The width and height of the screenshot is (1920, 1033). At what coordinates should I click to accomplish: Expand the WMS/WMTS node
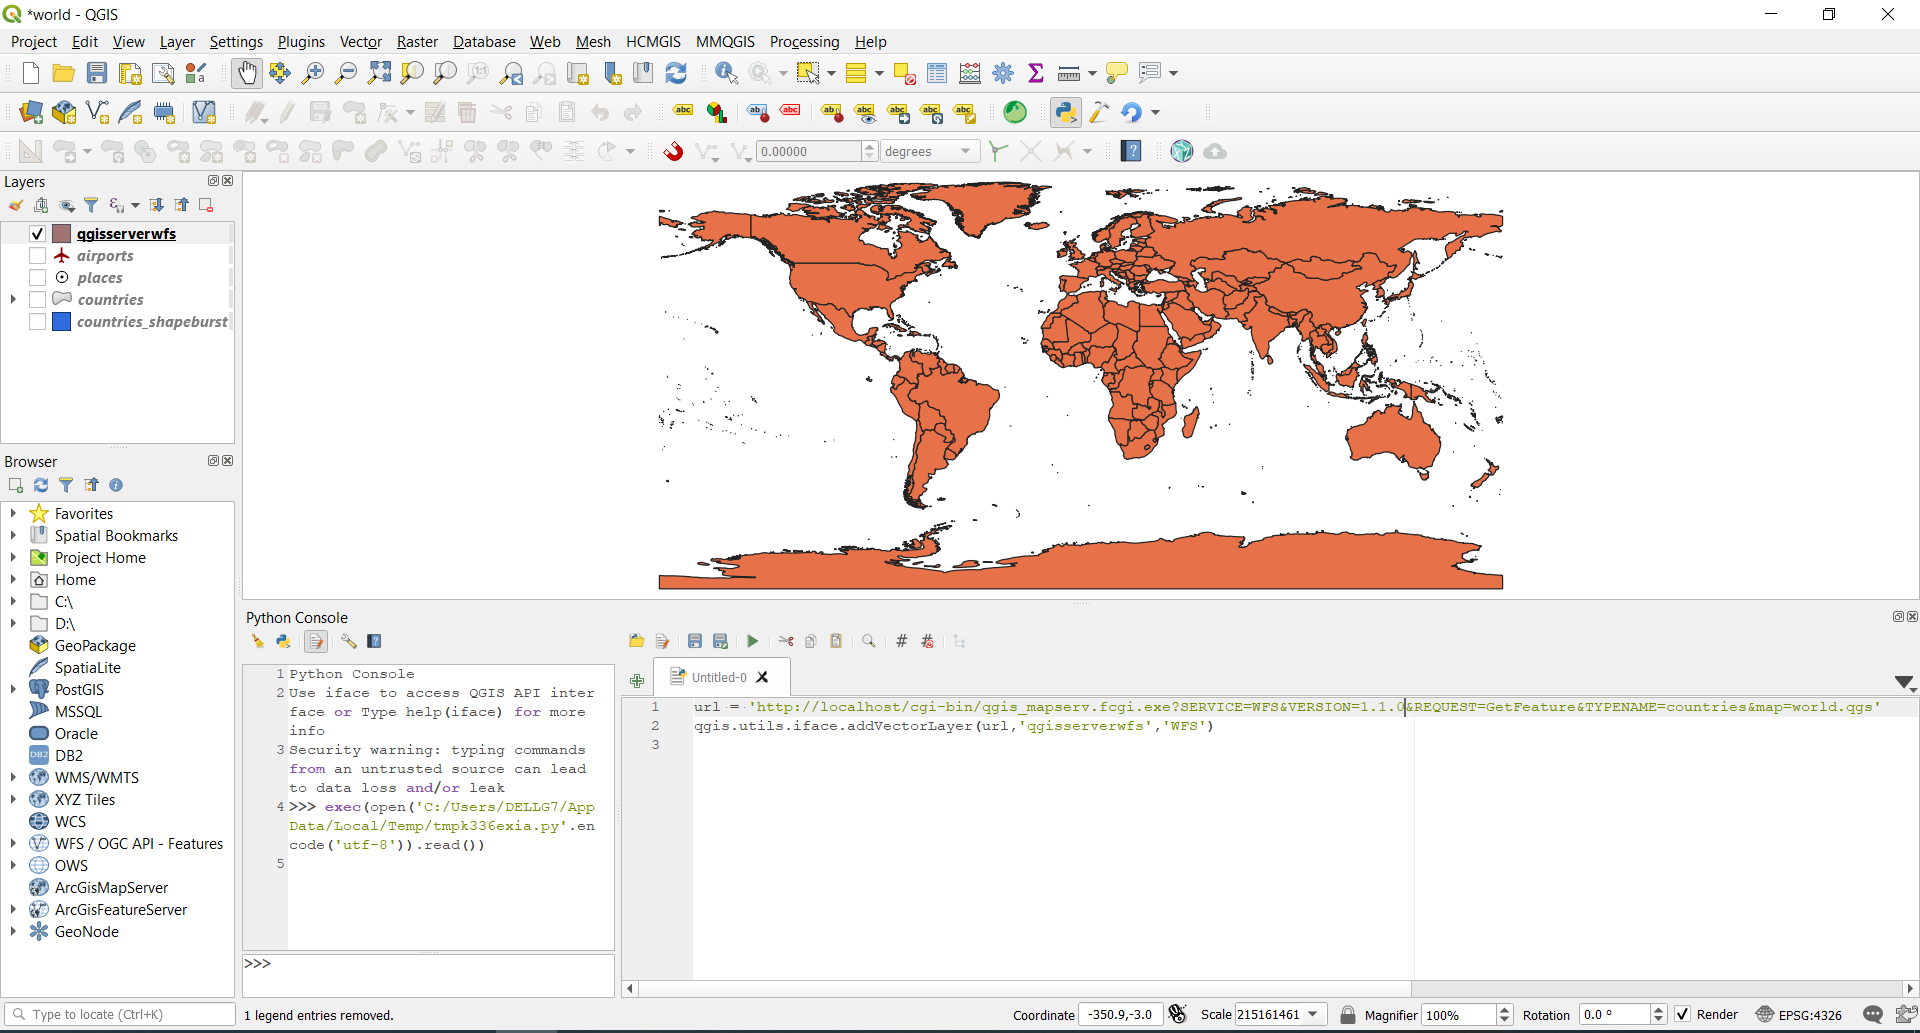pos(13,777)
